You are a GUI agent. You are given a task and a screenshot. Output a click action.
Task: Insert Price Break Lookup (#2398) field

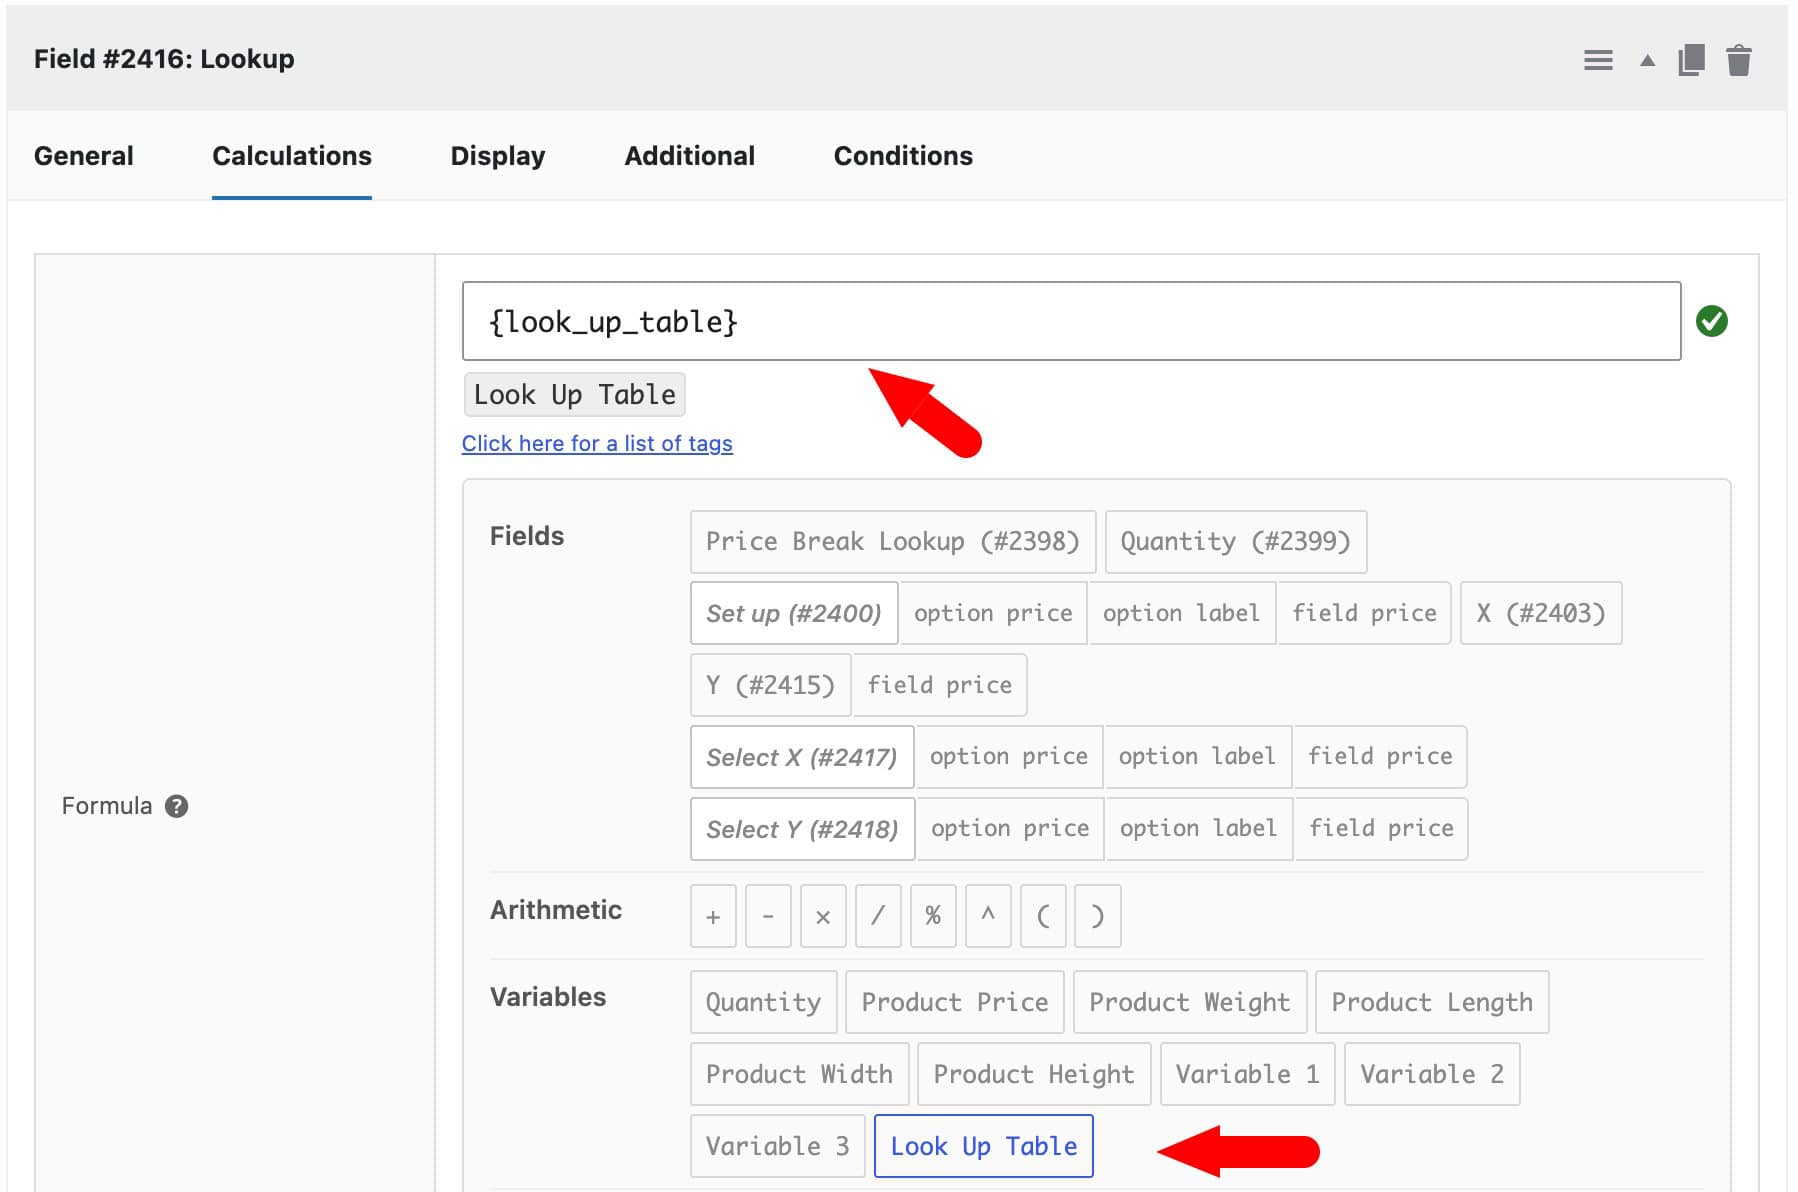[893, 541]
